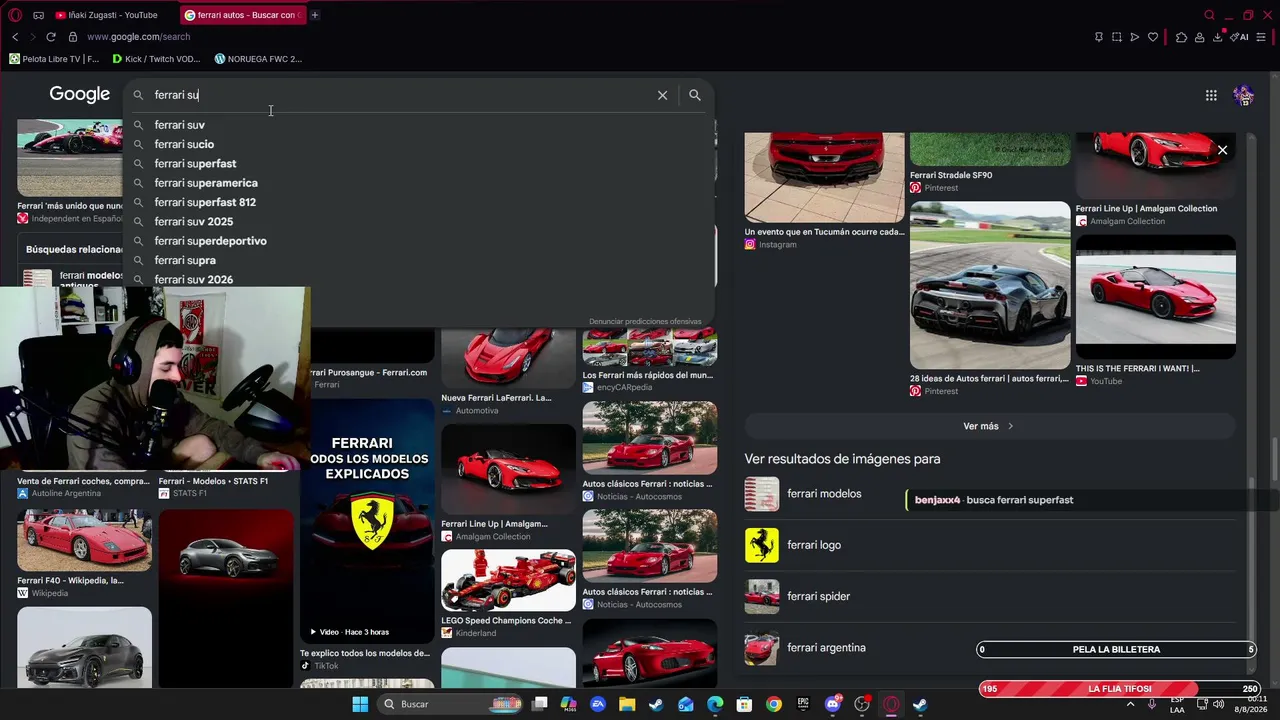Open Opera extensions cube icon
1280x720 pixels.
point(1182,37)
